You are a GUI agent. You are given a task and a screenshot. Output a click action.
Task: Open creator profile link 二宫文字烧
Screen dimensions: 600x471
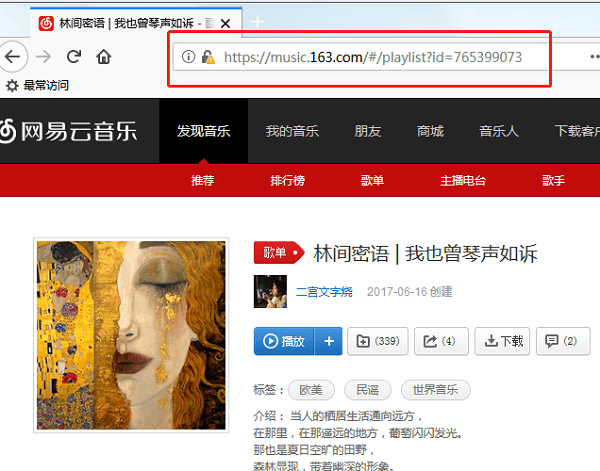coord(324,292)
